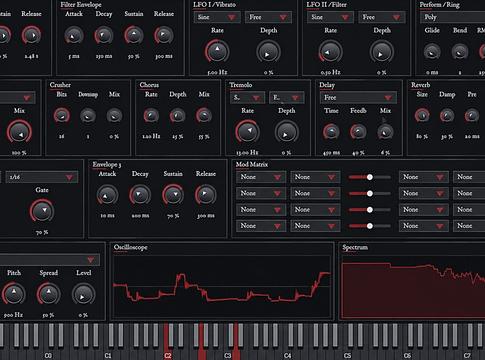Open first-row leftmost None dropdown in Mod Matrix
Screen dimensions: 485x360
point(261,177)
